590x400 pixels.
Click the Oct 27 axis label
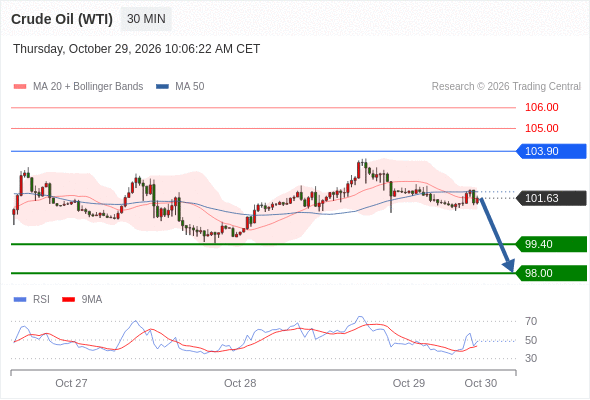(x=71, y=383)
